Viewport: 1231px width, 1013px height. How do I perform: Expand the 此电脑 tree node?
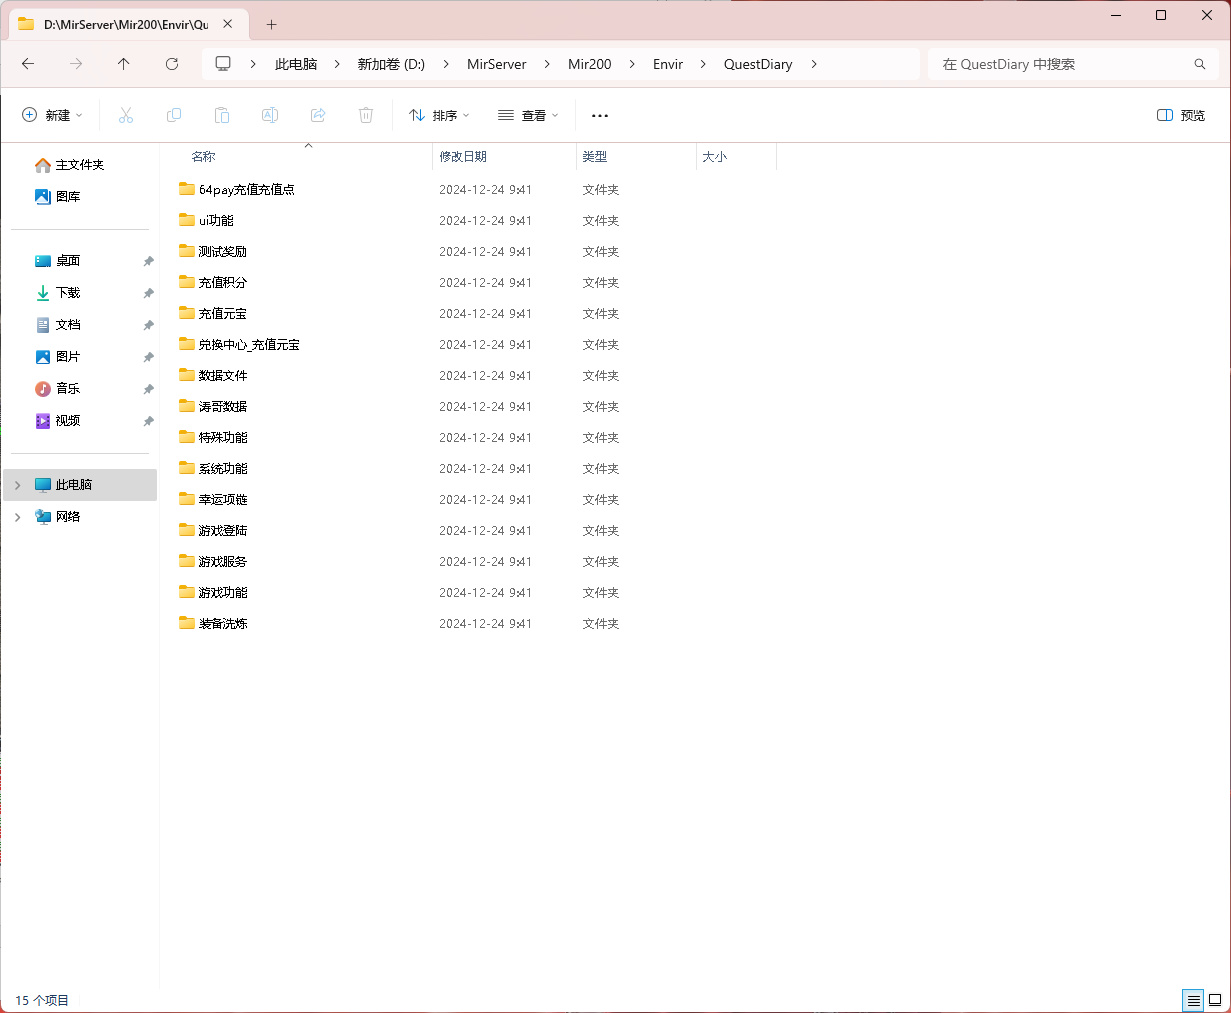pos(17,485)
